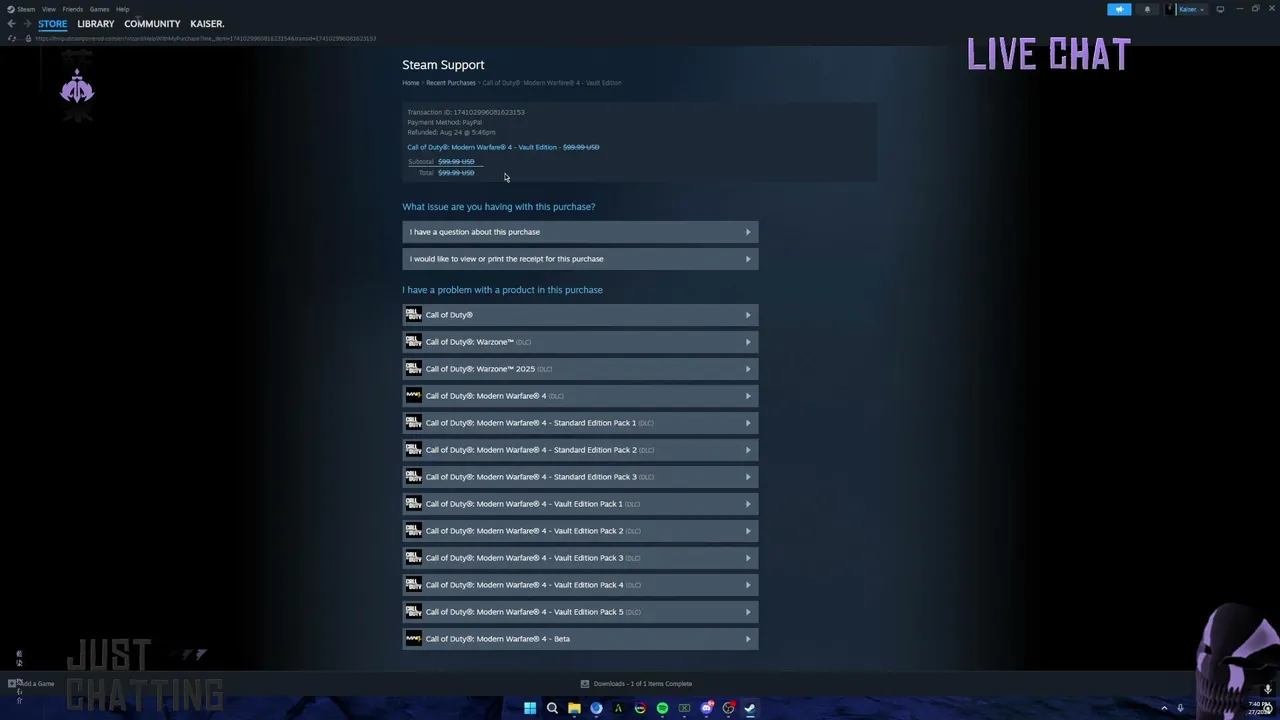Viewport: 1280px width, 720px height.
Task: Open the KAISER. profile tab
Action: pyautogui.click(x=207, y=24)
